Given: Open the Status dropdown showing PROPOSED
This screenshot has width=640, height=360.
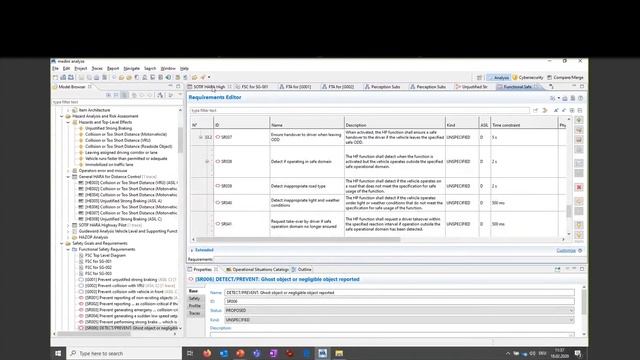Looking at the screenshot, I should (x=399, y=311).
